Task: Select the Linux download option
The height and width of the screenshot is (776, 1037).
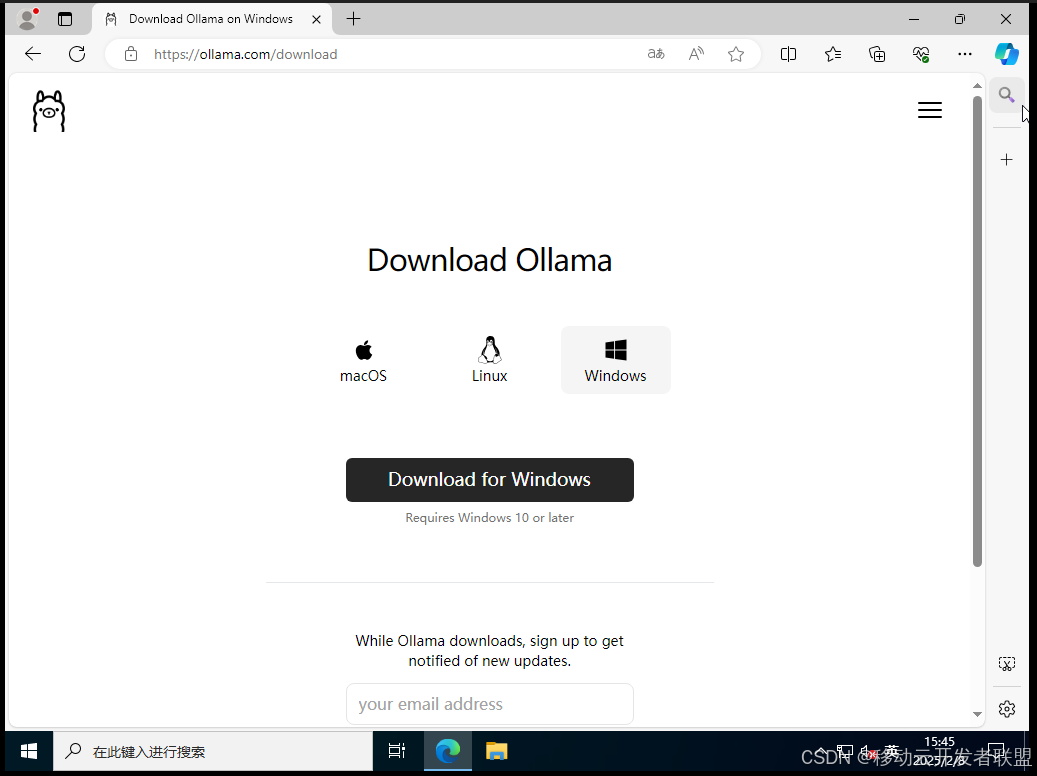Action: pos(489,361)
